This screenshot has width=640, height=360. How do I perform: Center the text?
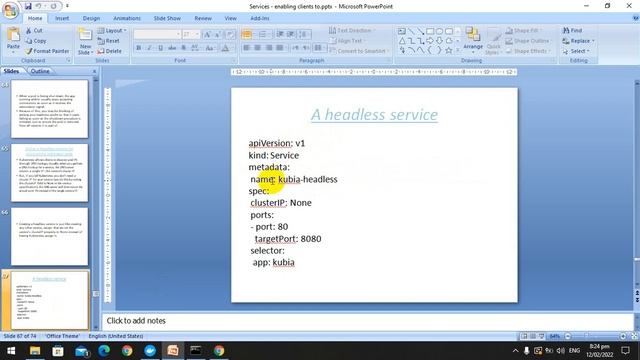click(x=258, y=48)
